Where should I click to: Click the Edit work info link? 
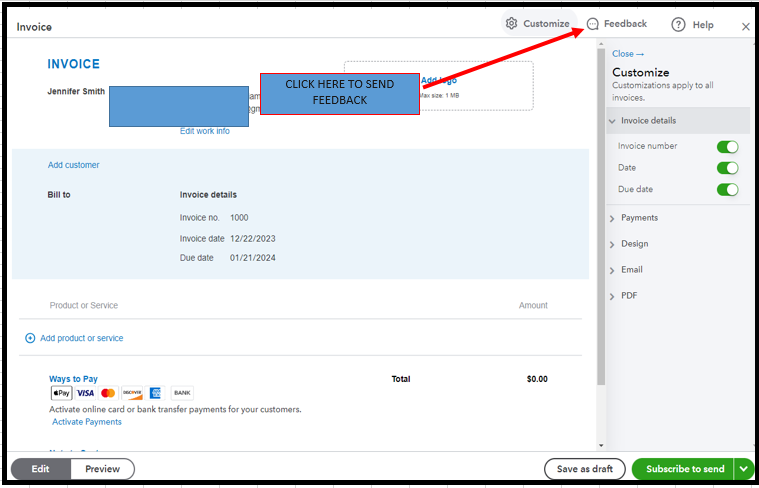205,131
